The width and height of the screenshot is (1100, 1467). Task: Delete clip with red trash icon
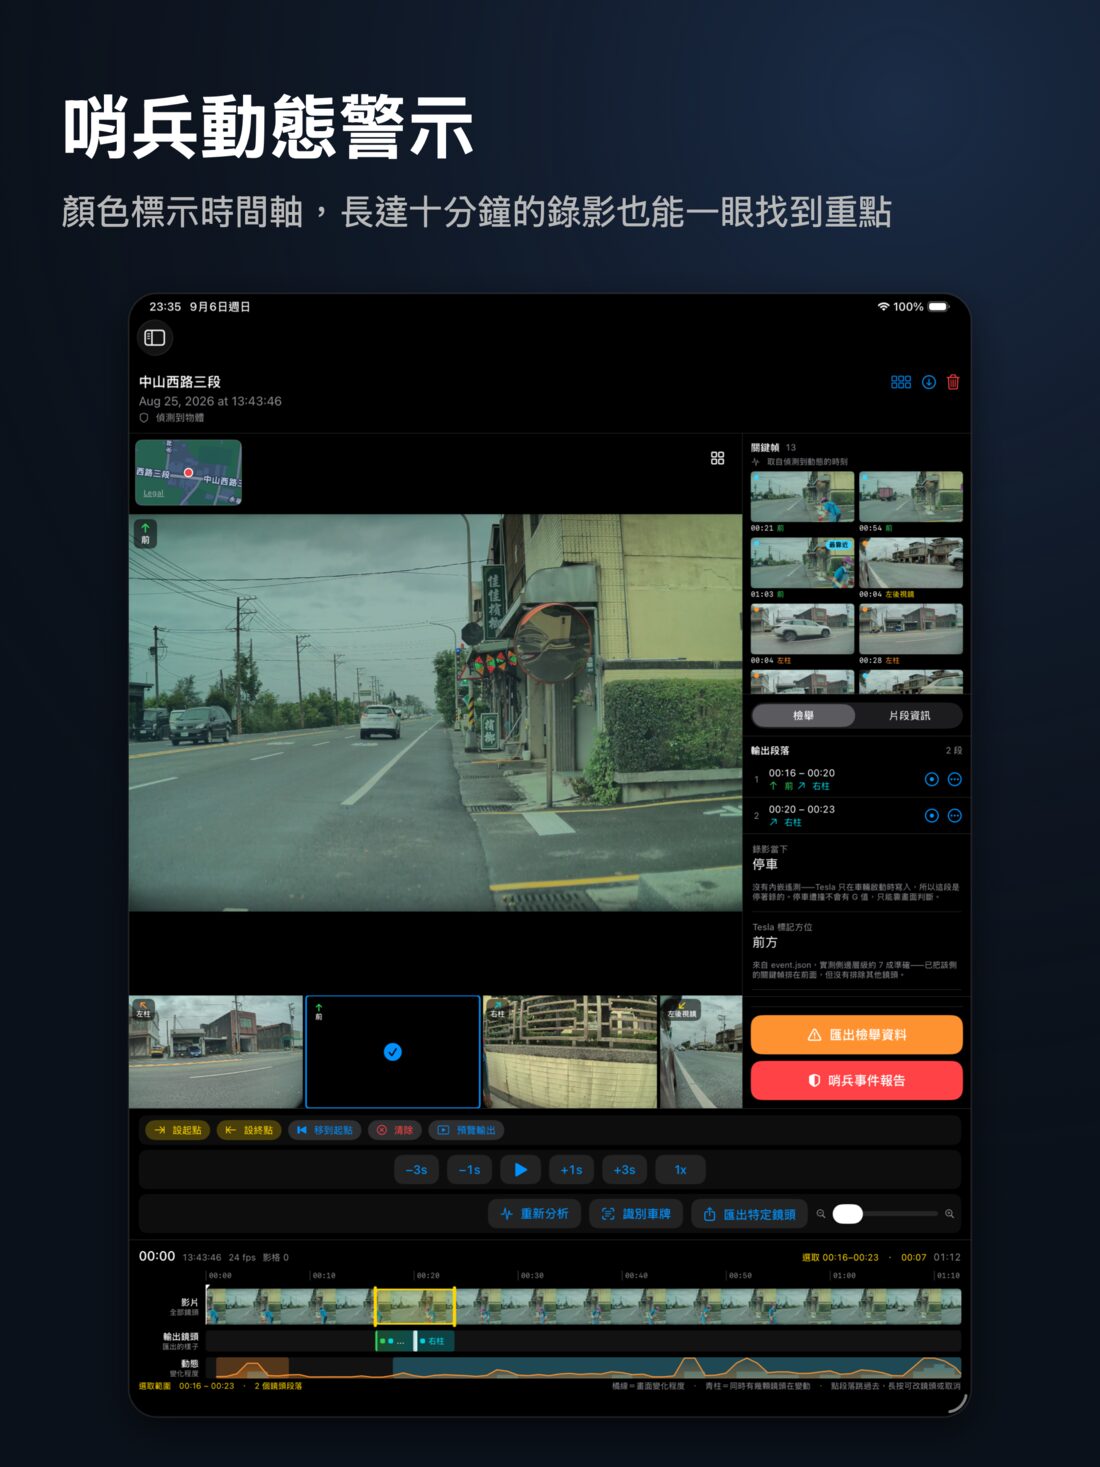(953, 382)
